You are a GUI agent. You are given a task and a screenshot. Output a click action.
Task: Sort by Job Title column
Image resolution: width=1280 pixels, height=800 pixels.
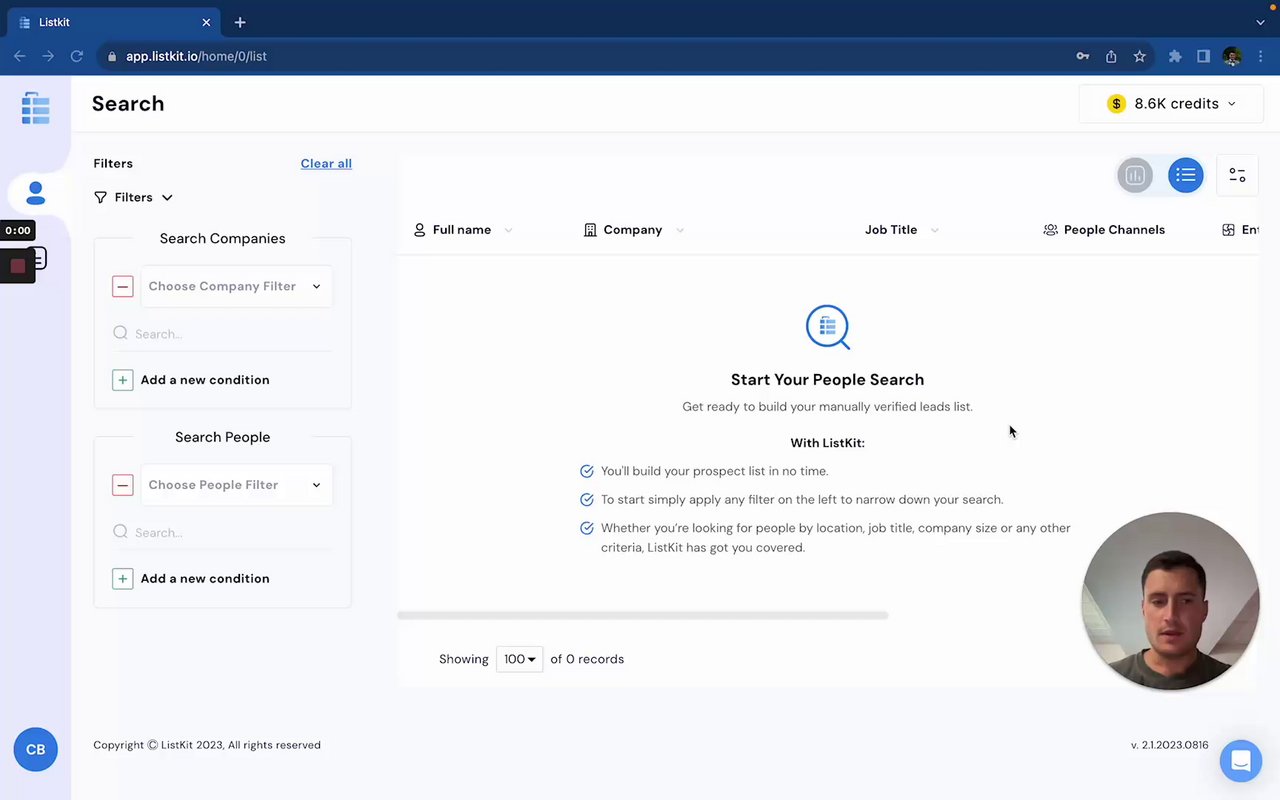[x=901, y=230]
